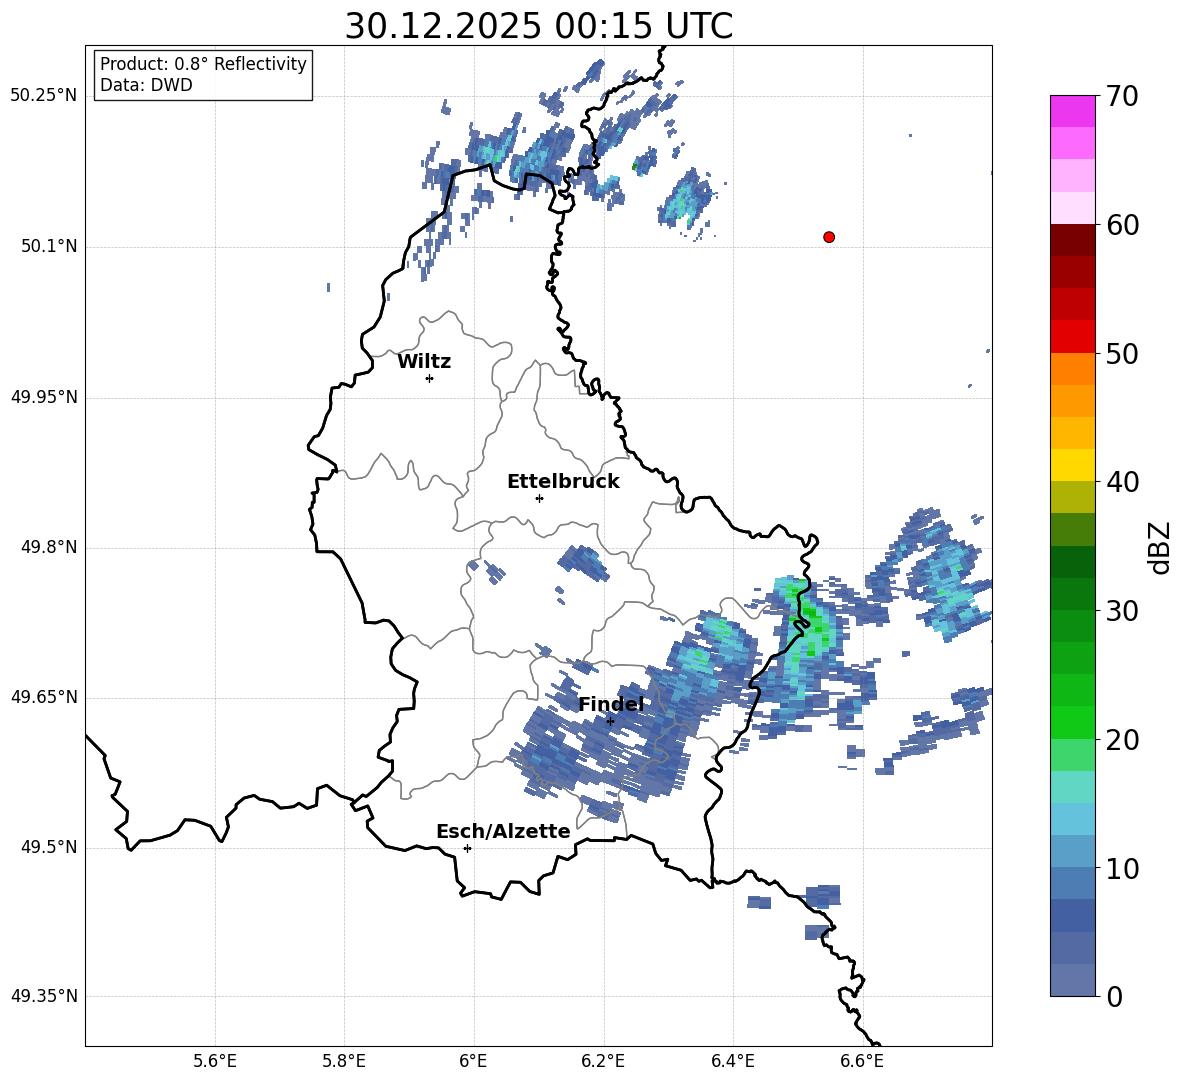Screen dimensions: 1184x1081
Task: Click the Esch/Alzette location cross marker
Action: click(x=467, y=848)
